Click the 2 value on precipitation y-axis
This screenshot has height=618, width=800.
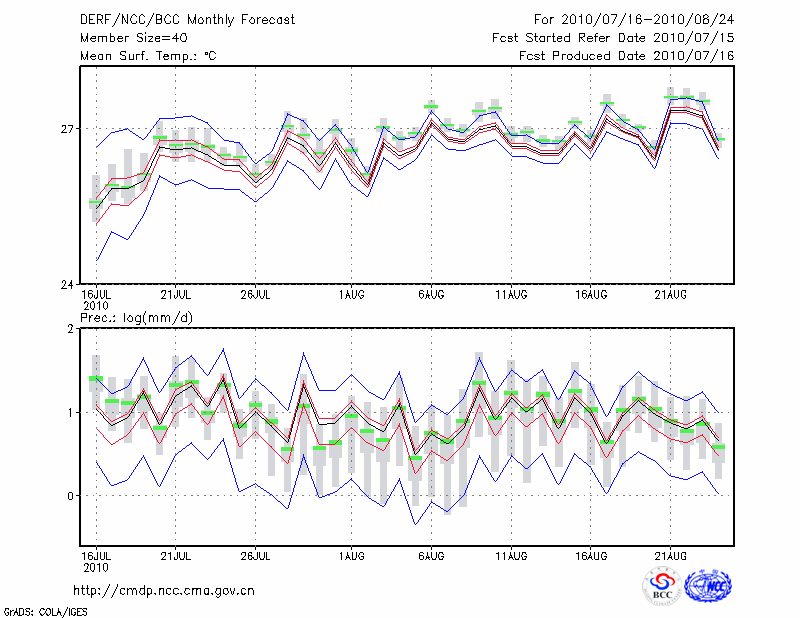(x=70, y=329)
